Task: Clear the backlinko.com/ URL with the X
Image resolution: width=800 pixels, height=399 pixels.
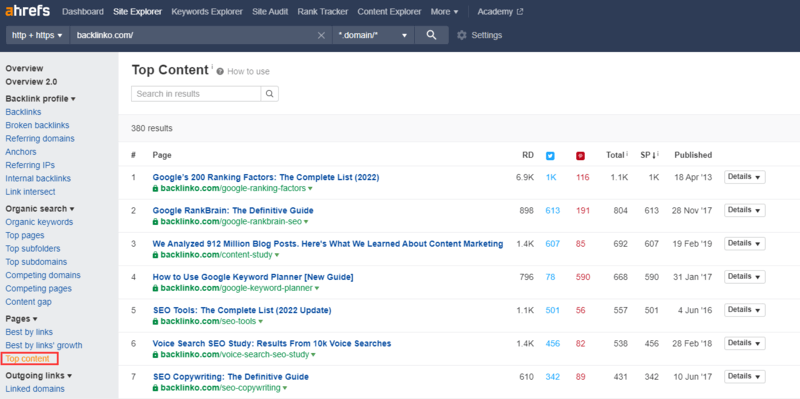Action: tap(321, 35)
